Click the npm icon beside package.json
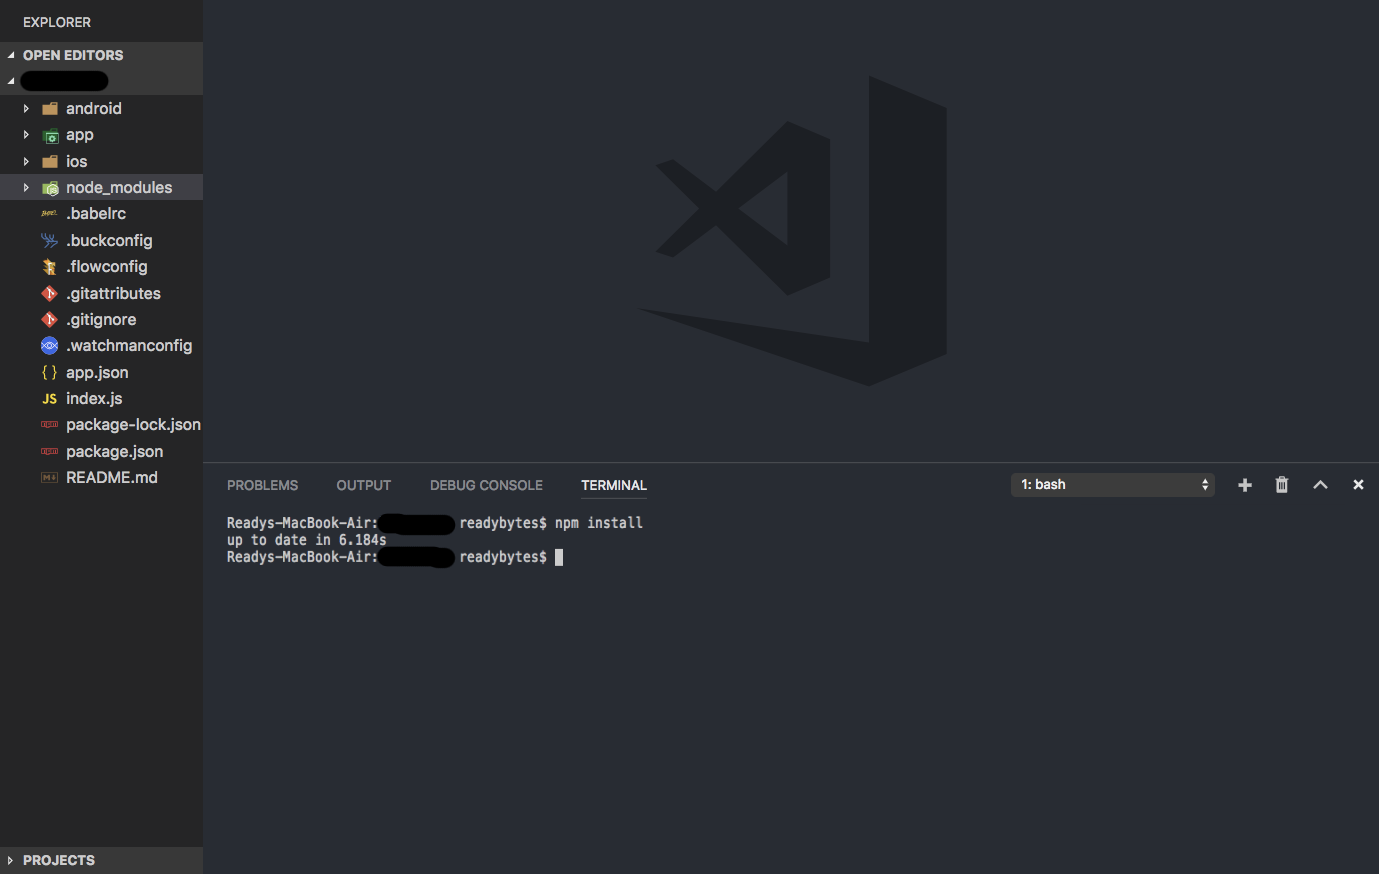Image resolution: width=1379 pixels, height=874 pixels. click(49, 451)
